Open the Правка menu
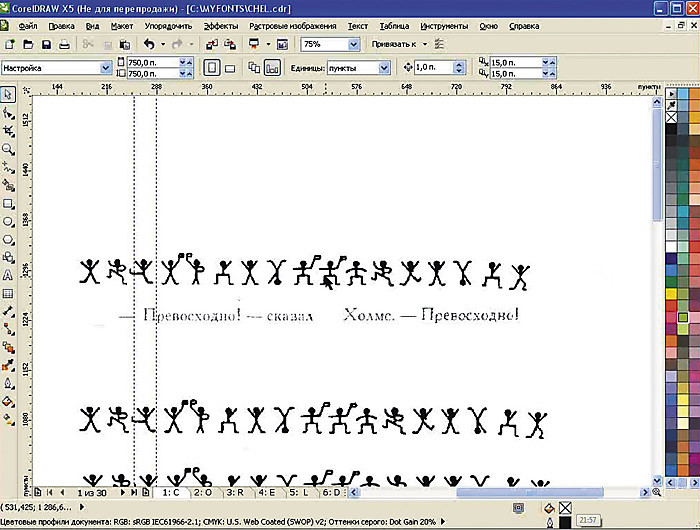Screen dimensions: 700x530 pos(61,26)
